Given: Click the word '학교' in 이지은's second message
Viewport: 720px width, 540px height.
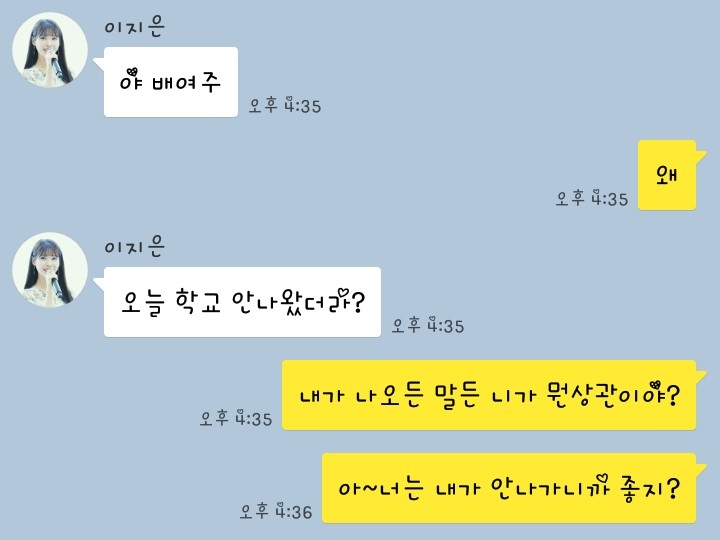Looking at the screenshot, I should 198,302.
